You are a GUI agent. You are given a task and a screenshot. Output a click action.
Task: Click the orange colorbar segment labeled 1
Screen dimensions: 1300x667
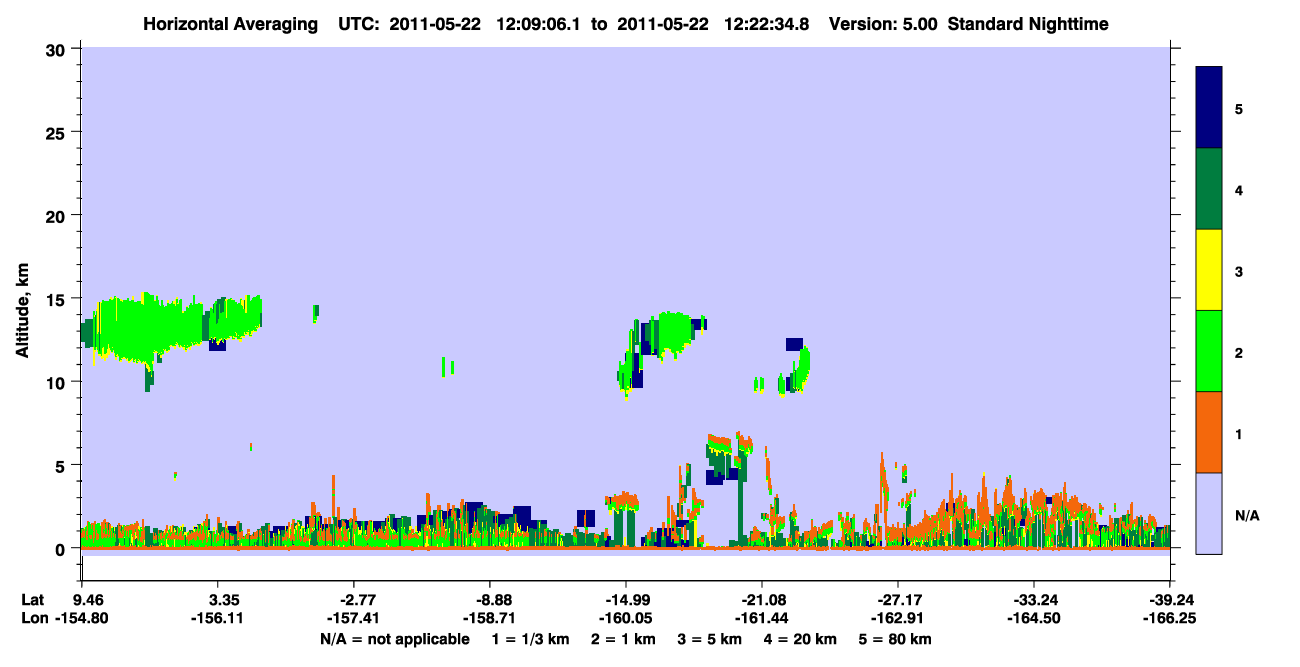1209,432
